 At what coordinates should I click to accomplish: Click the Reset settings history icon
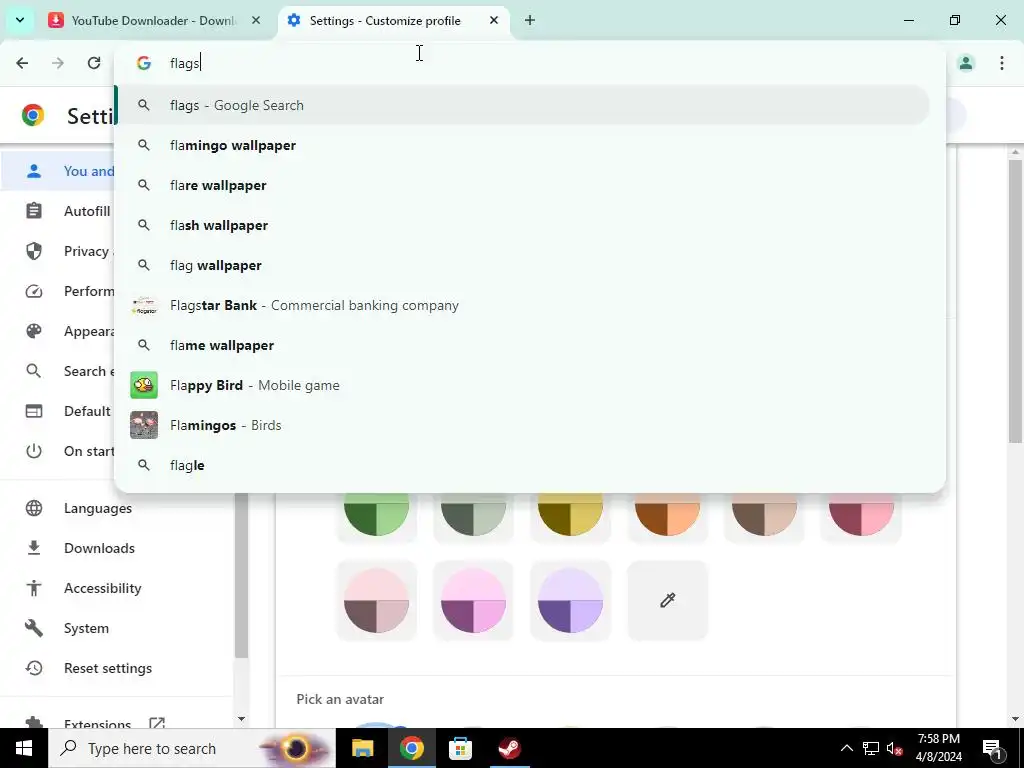coord(34,668)
